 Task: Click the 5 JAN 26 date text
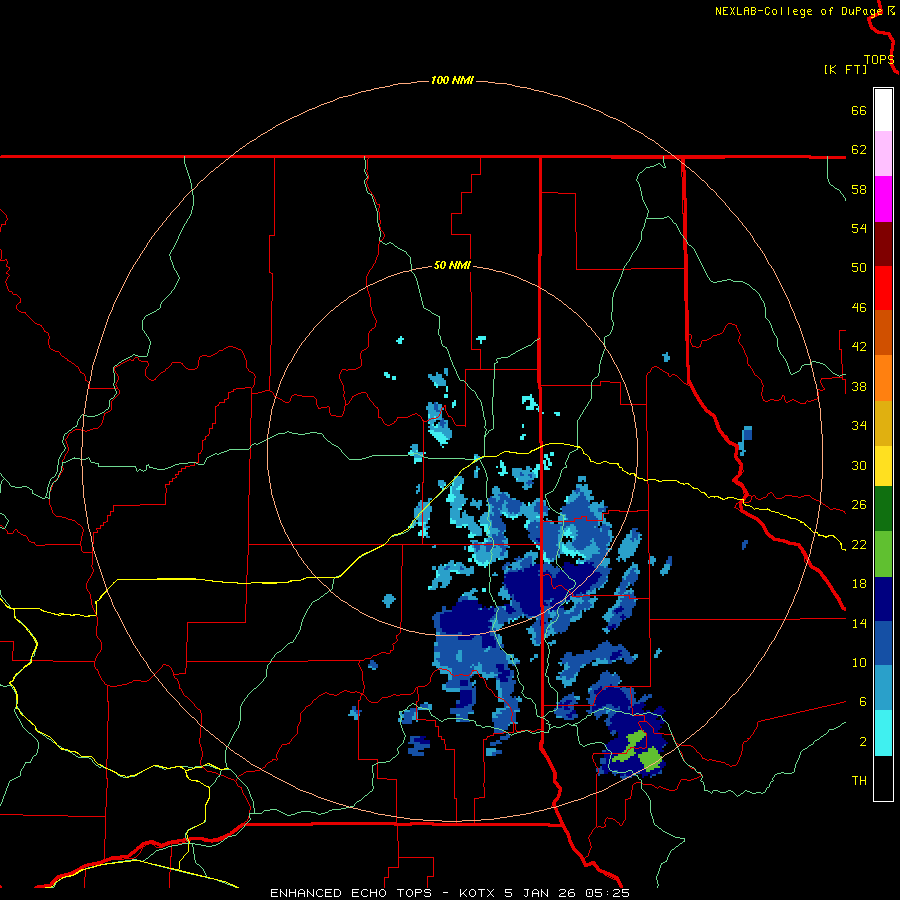541,893
